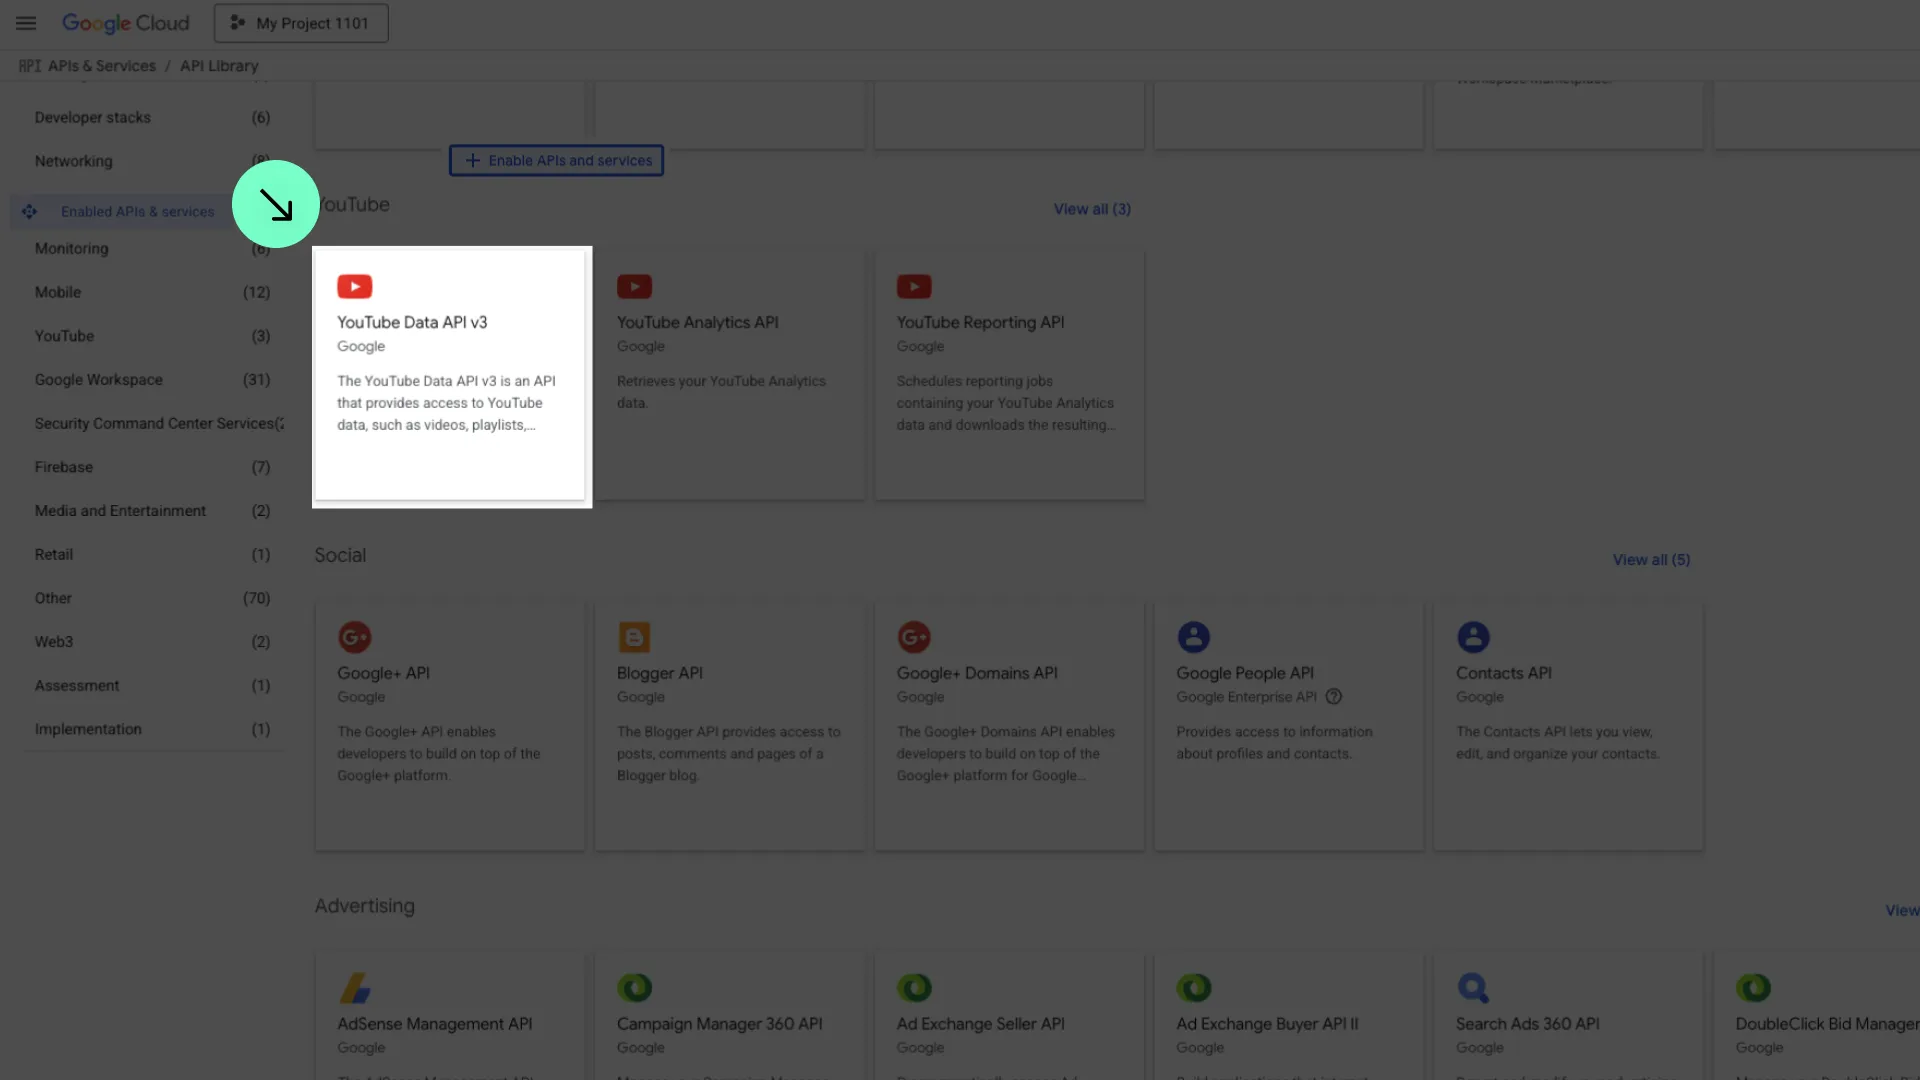Select Security Command Center Services filter
The image size is (1920, 1080).
(152, 424)
